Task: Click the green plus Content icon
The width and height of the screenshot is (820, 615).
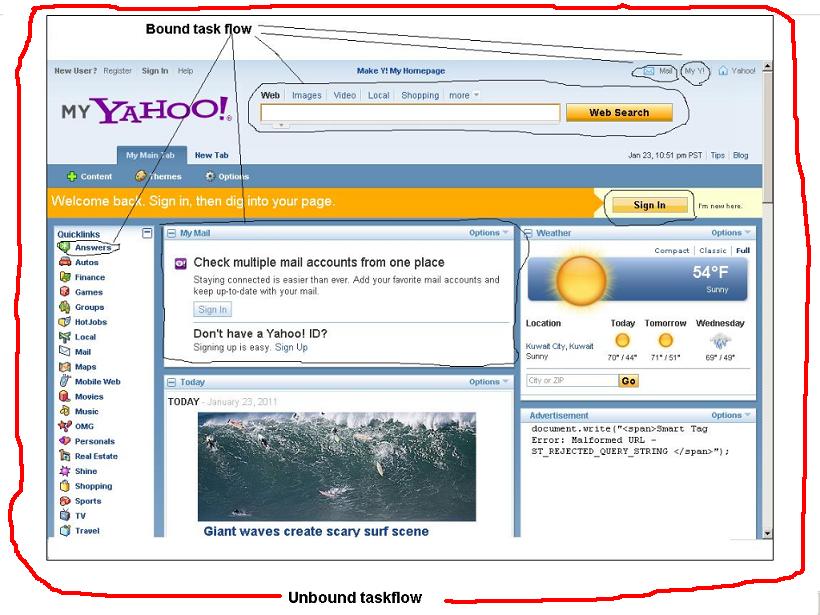Action: 72,176
